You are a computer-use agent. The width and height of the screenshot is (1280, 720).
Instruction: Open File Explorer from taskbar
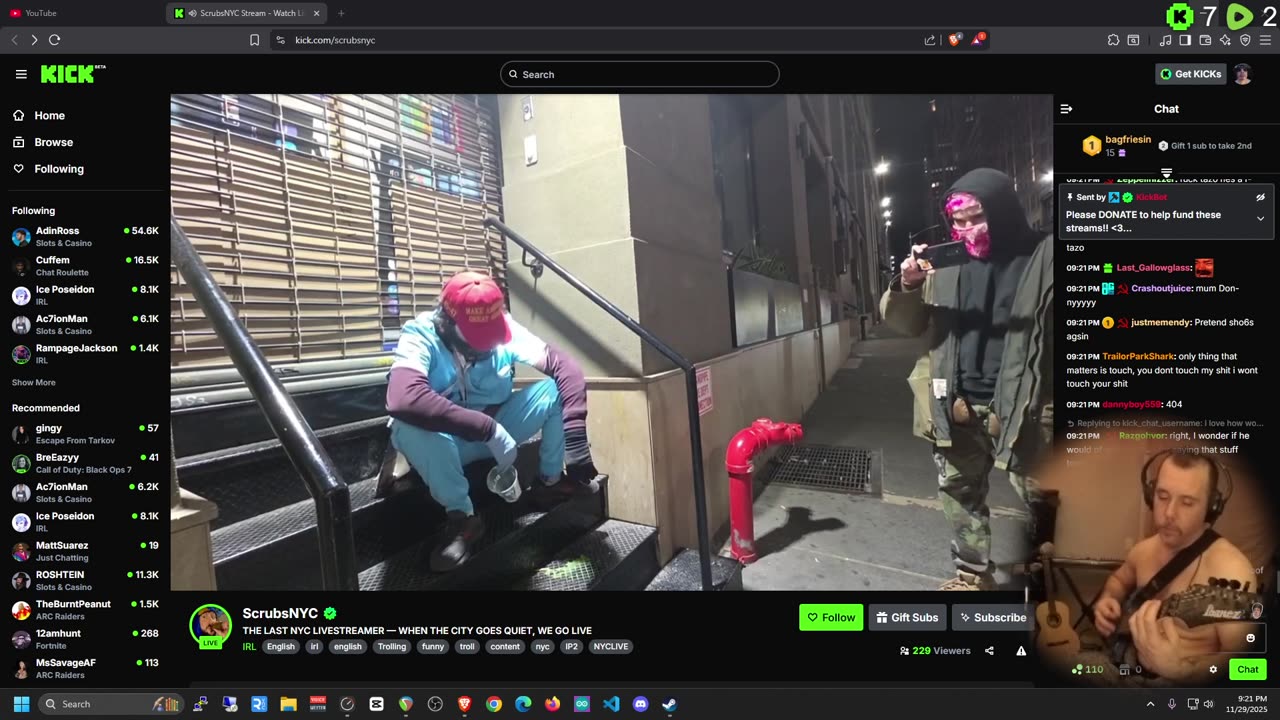(x=288, y=704)
